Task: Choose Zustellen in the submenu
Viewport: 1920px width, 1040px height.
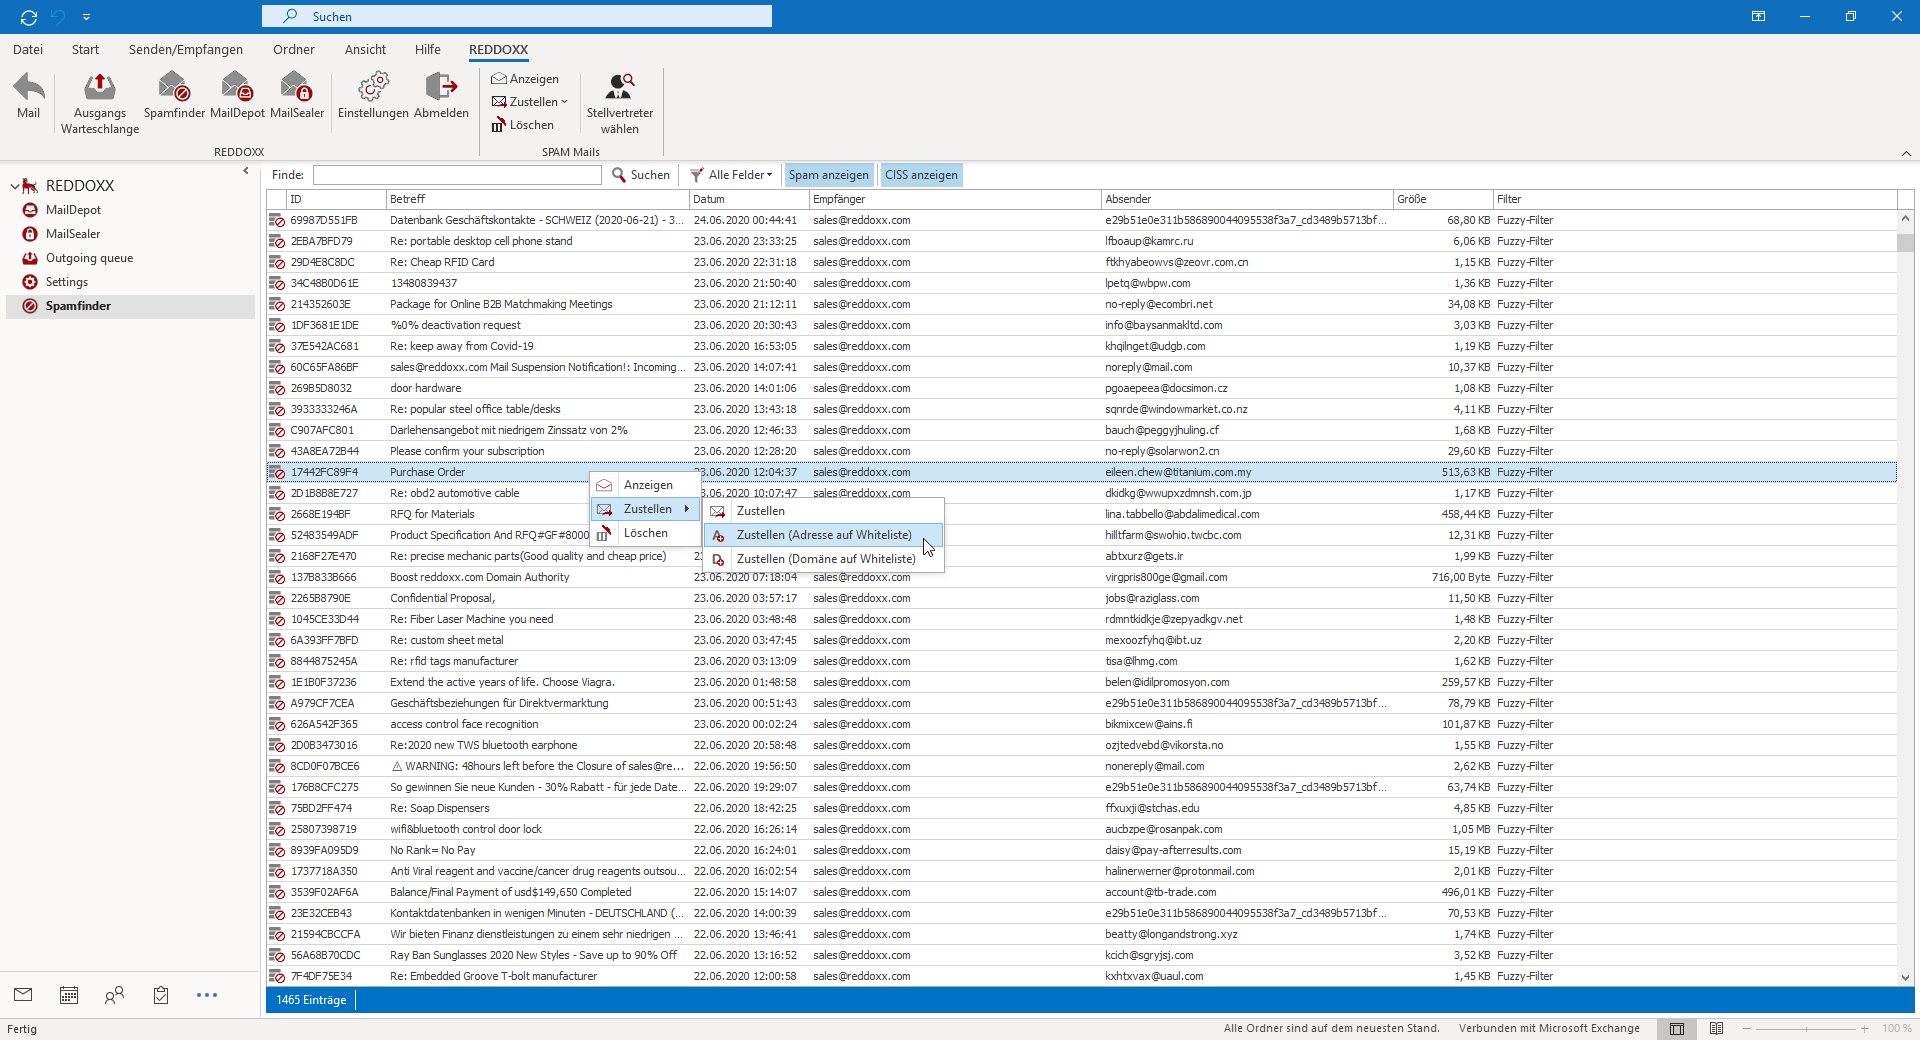Action: coord(824,511)
